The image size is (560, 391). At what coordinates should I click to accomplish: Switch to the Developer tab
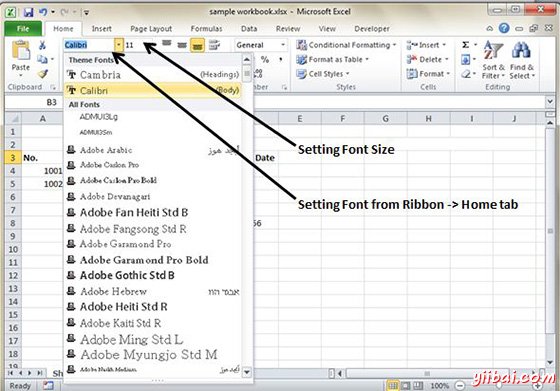[372, 29]
